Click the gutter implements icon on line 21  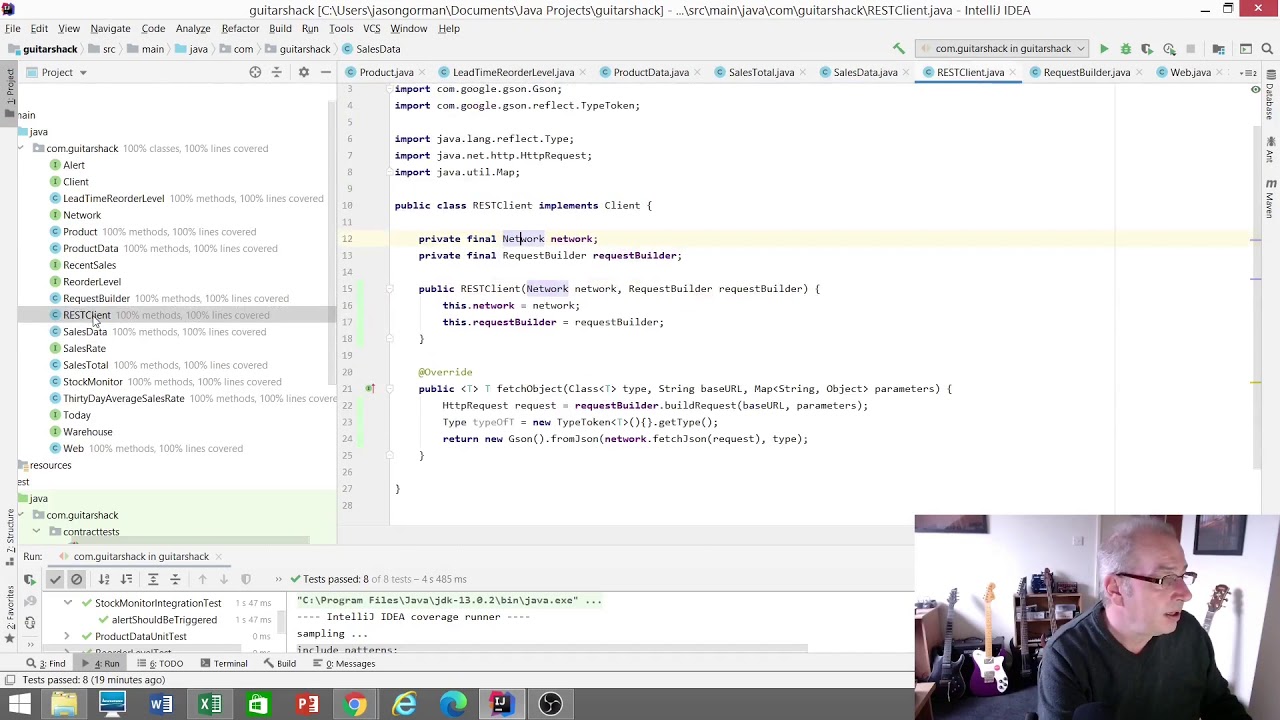tap(369, 389)
